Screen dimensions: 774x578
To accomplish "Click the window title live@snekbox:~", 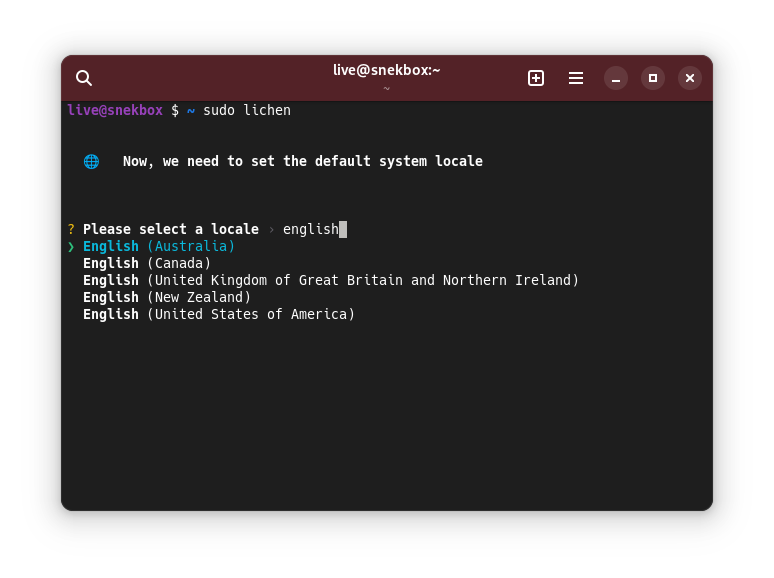I will 387,70.
